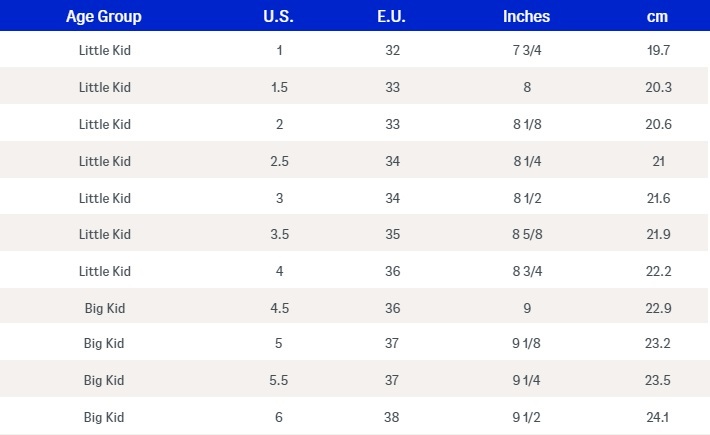The width and height of the screenshot is (710, 435).
Task: Select the cm column header
Action: tap(658, 16)
